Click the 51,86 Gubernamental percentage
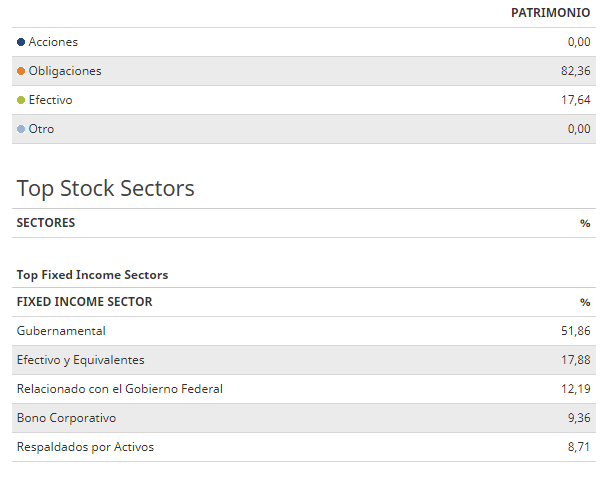Viewport: 606px width, 481px height. click(x=575, y=331)
